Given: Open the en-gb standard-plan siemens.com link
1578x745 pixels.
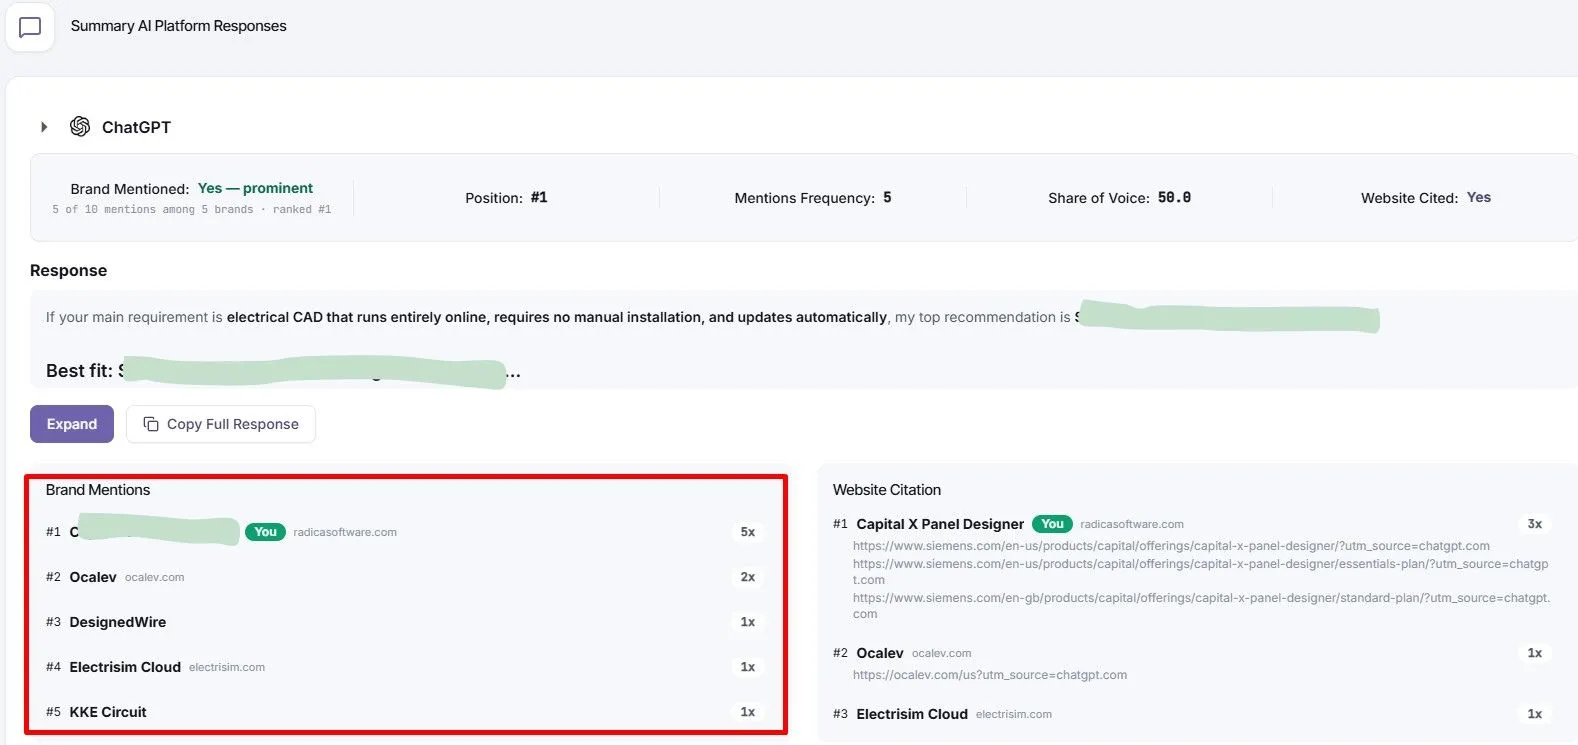Looking at the screenshot, I should click(x=1201, y=606).
